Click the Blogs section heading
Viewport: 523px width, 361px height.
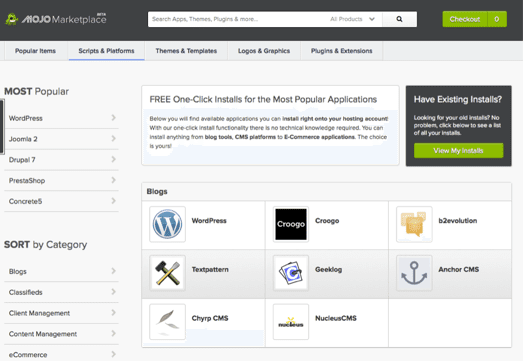[157, 192]
